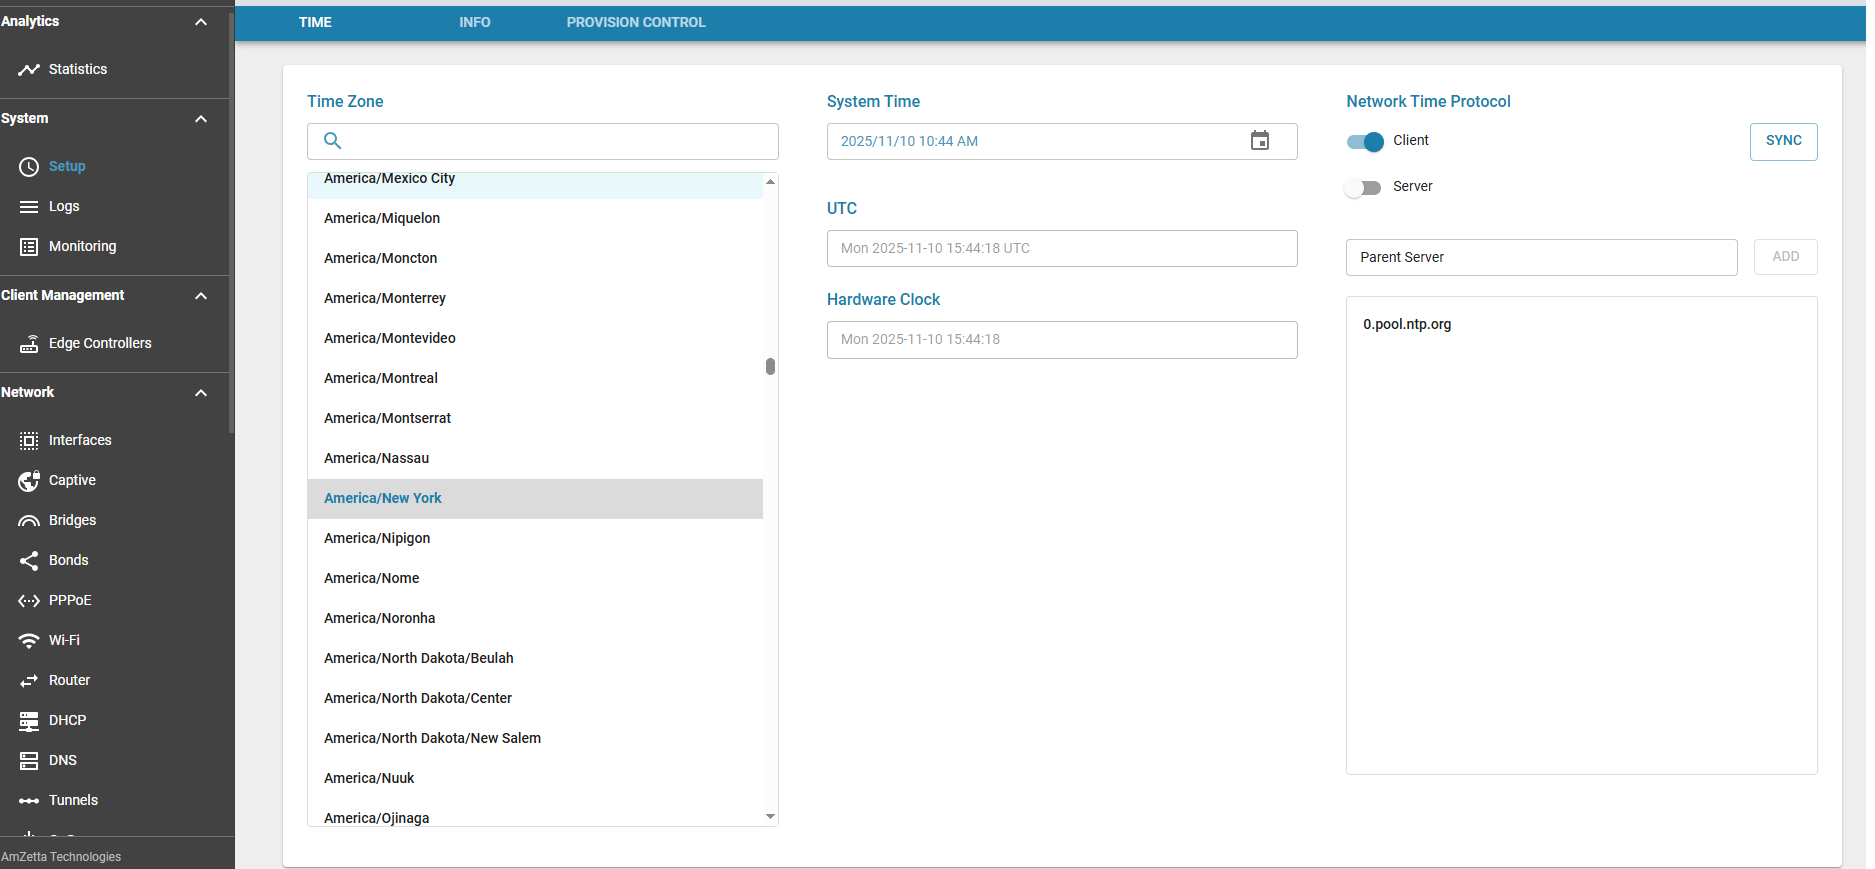Focus the Parent Server input field
Viewport: 1875px width, 869px height.
(x=1541, y=257)
